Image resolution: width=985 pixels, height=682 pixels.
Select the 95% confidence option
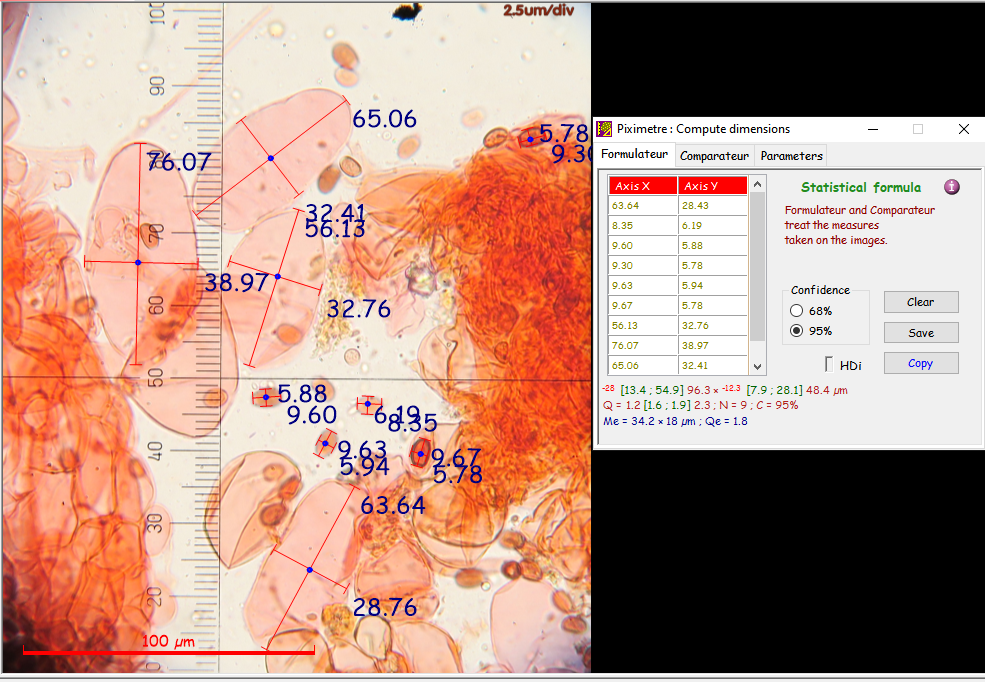(797, 331)
